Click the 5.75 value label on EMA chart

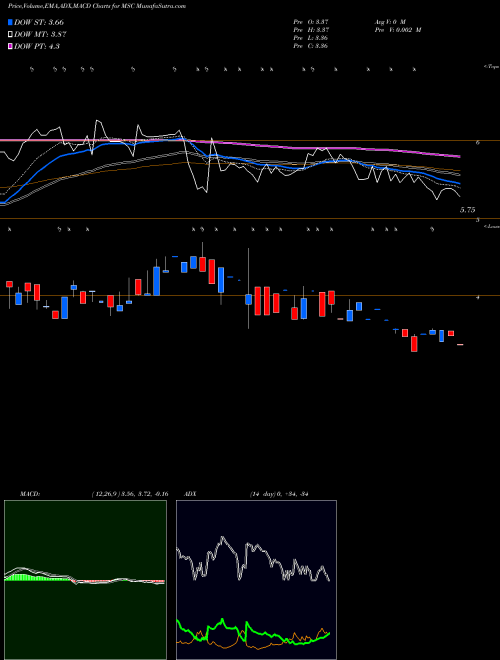468,210
